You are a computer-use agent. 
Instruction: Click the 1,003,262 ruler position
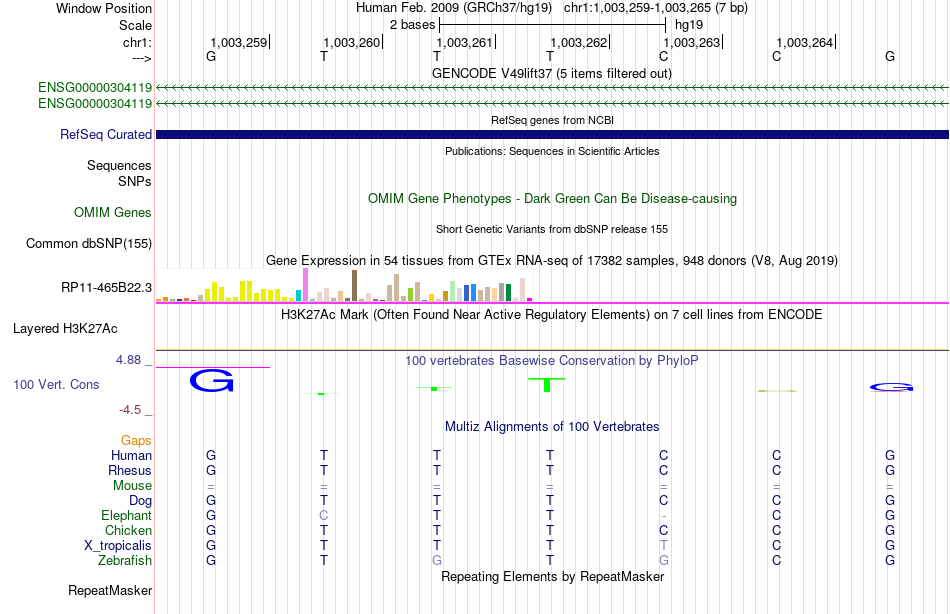coord(579,42)
